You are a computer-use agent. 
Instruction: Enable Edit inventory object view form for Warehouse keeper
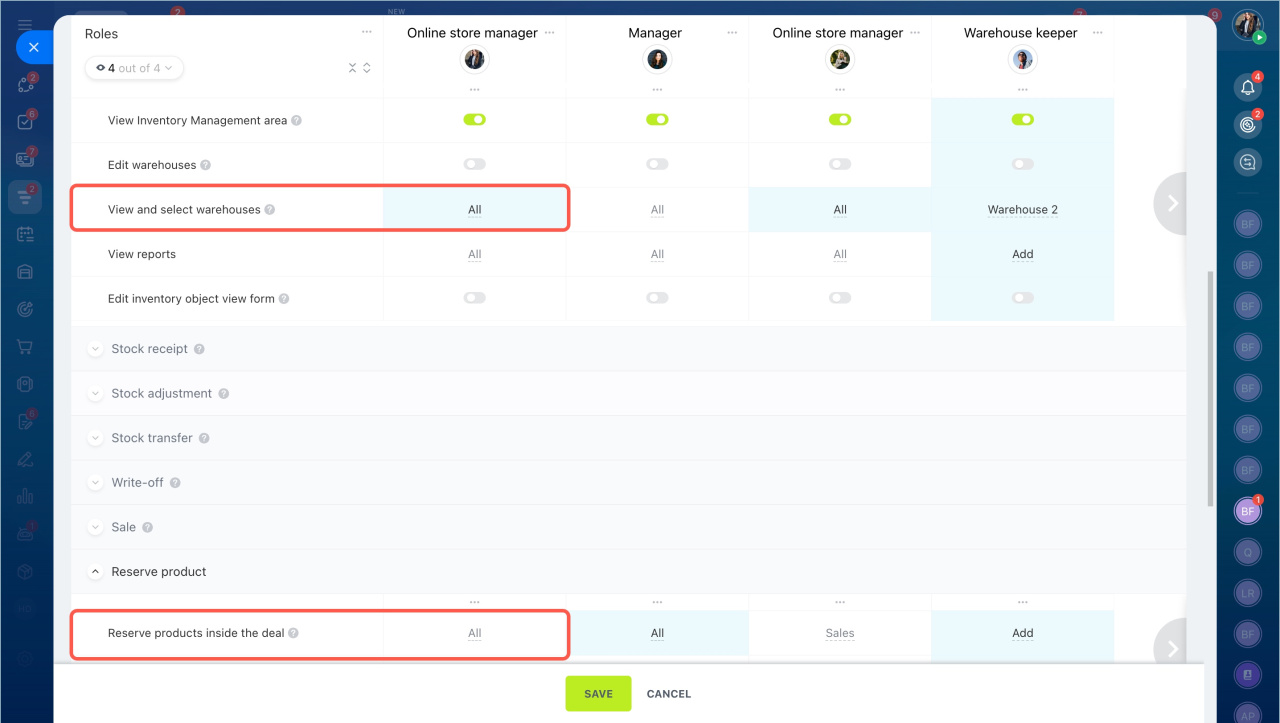[1022, 298]
